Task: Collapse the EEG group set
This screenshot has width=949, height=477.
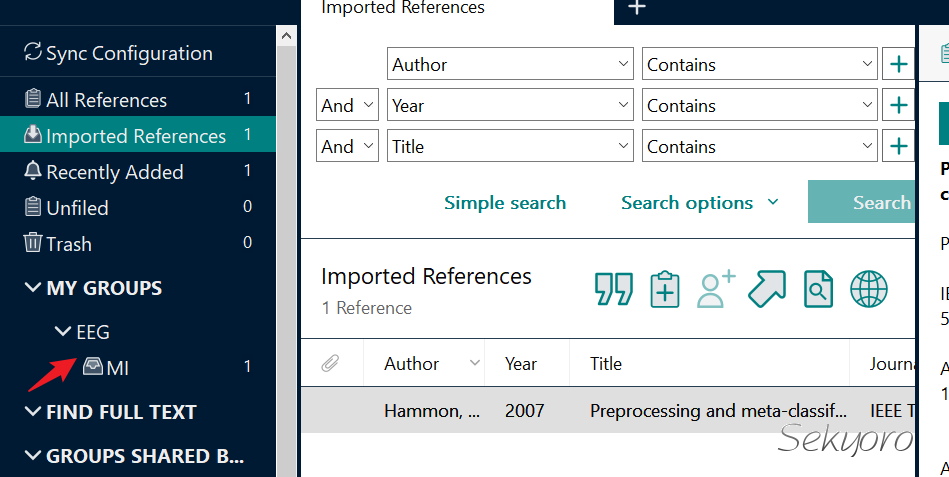Action: click(x=62, y=332)
